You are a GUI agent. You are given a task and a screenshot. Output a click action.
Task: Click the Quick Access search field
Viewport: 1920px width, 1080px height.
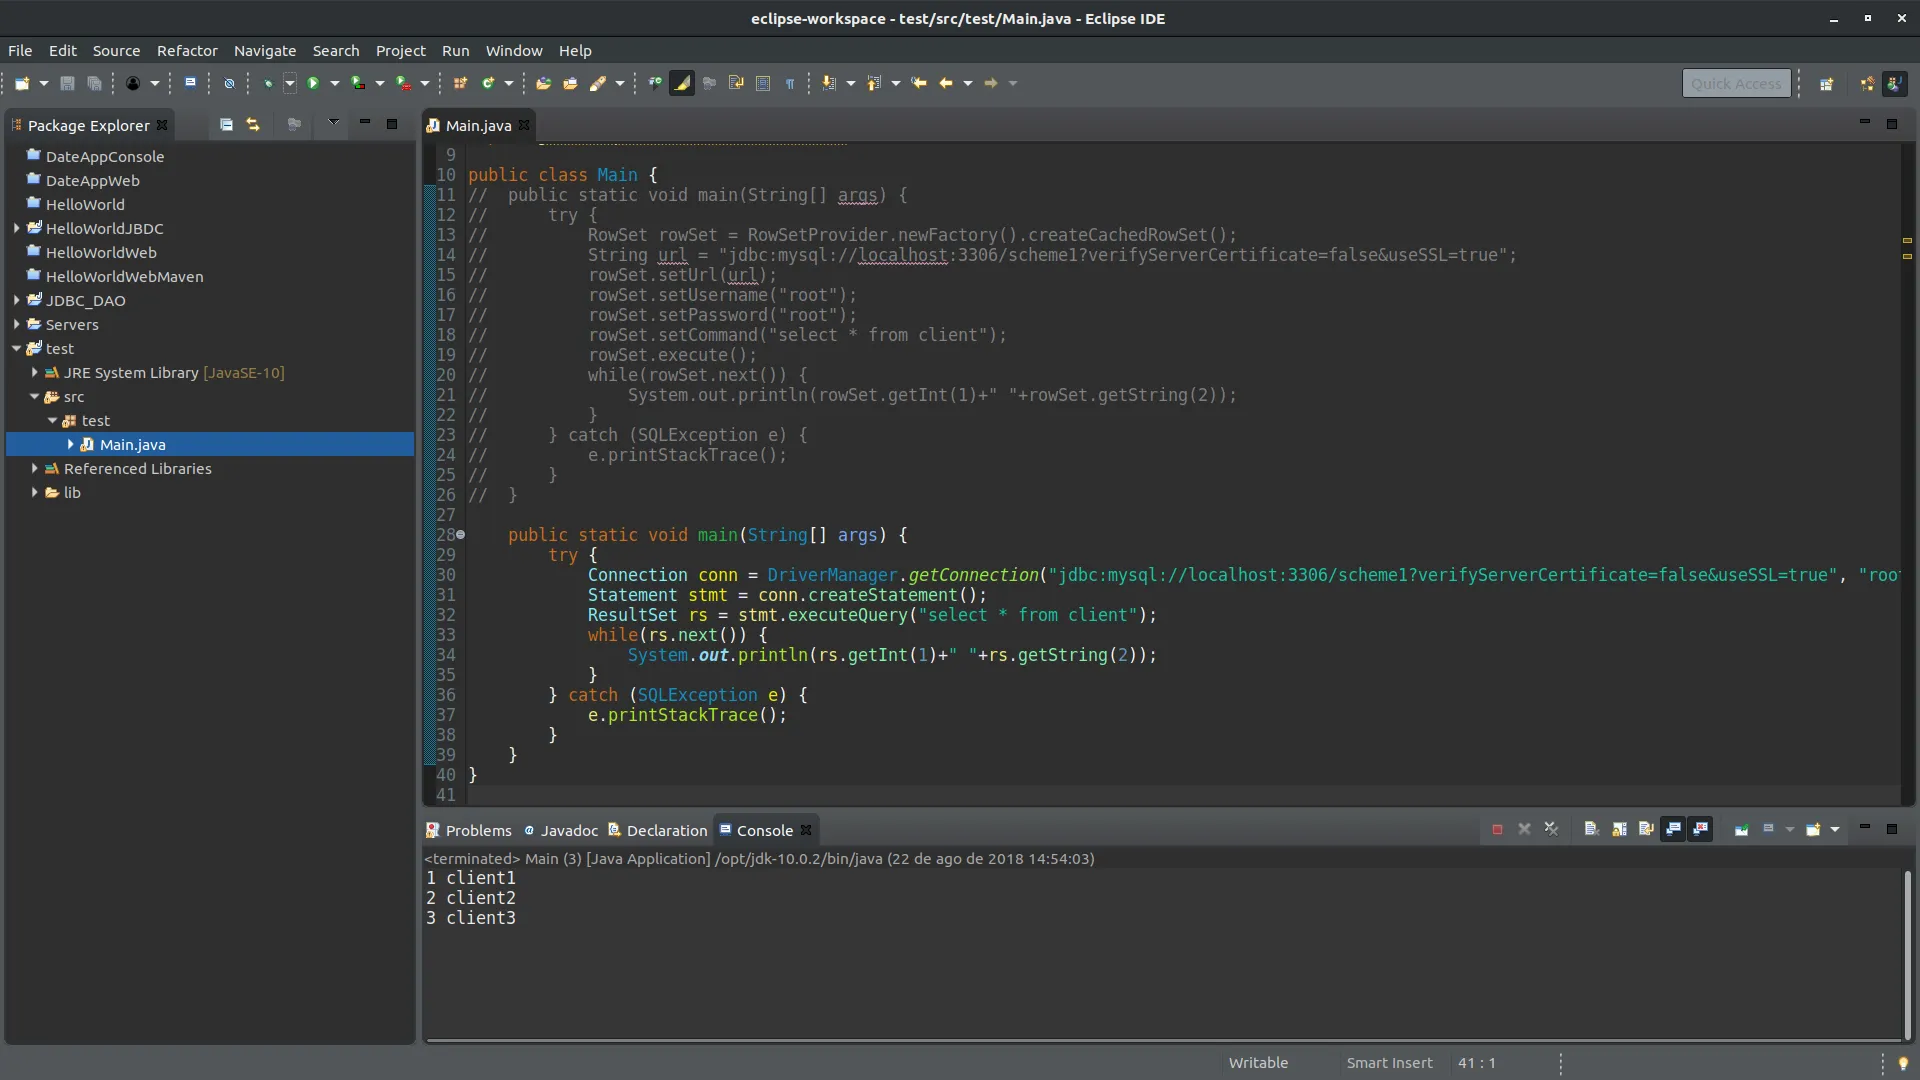[1736, 84]
